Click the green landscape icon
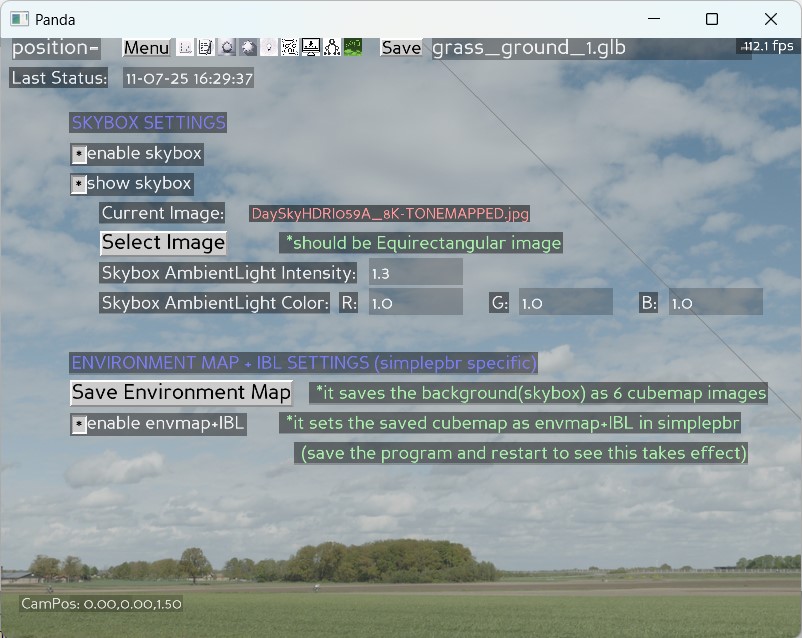This screenshot has width=802, height=638. click(x=353, y=47)
